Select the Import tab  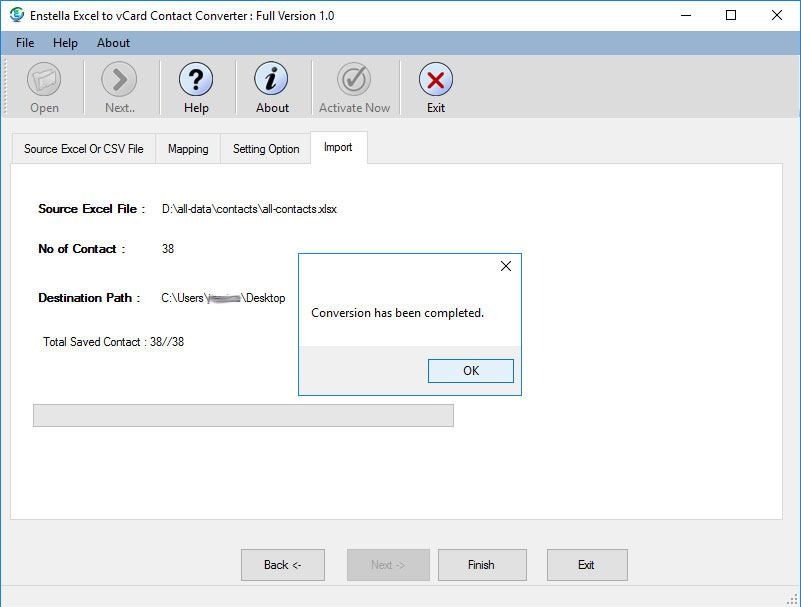(338, 147)
